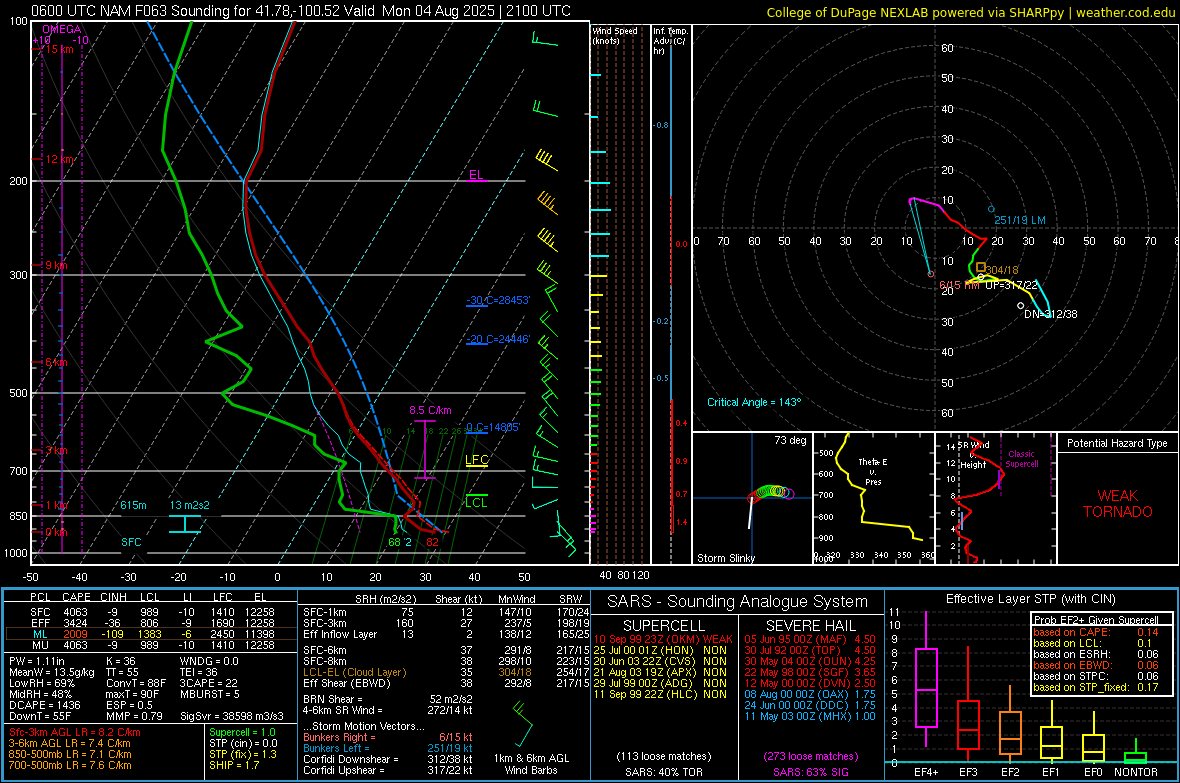Click the '8.5 C/km' lapse rate annotation
1180x783 pixels.
click(430, 410)
